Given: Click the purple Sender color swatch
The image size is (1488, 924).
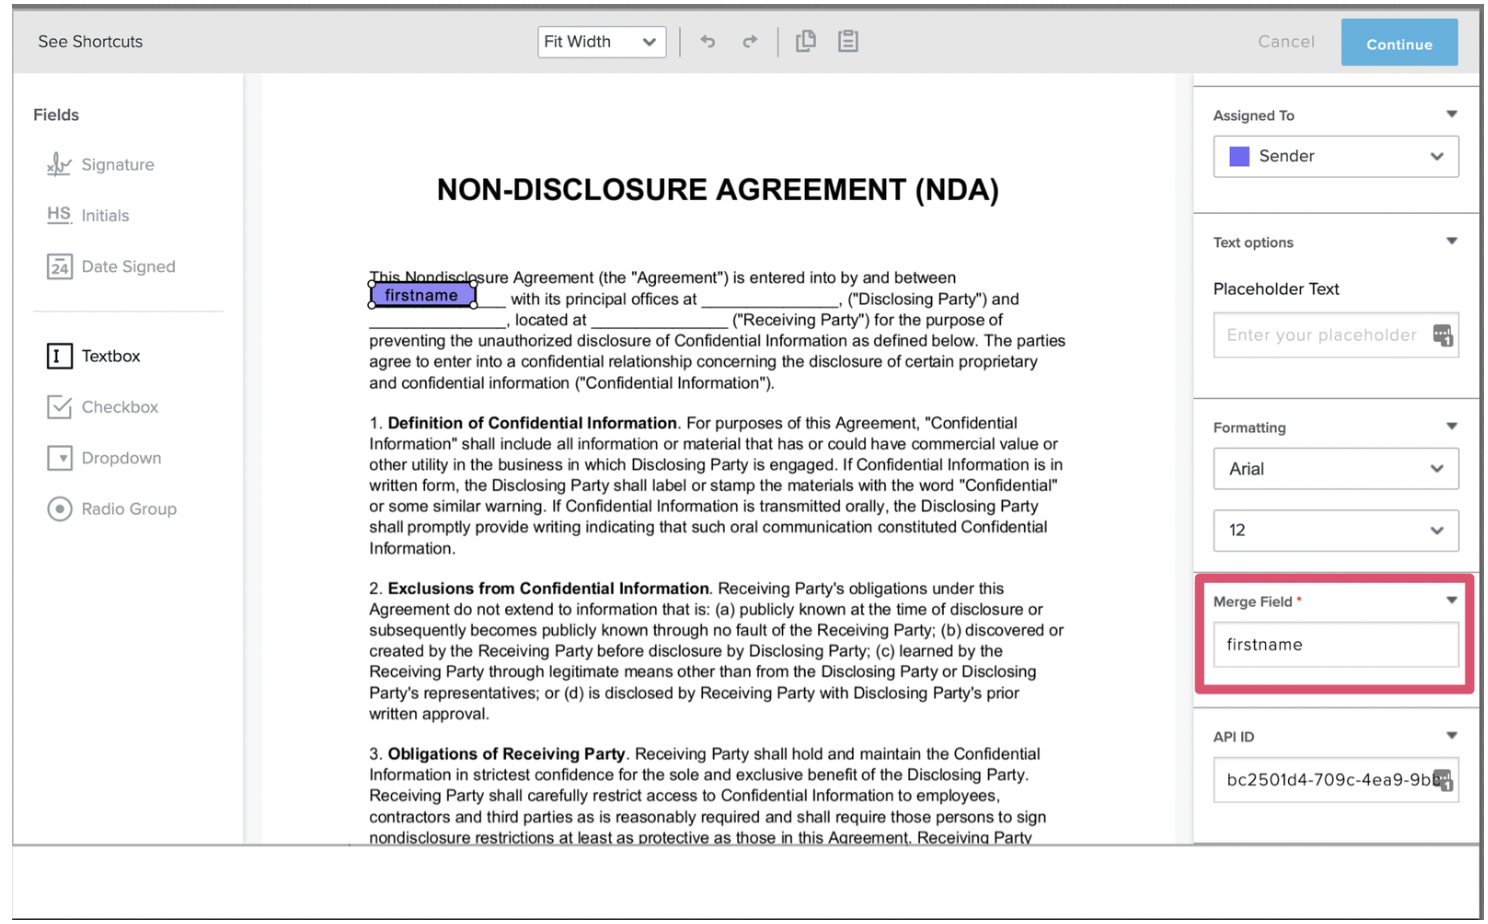Looking at the screenshot, I should 1239,156.
